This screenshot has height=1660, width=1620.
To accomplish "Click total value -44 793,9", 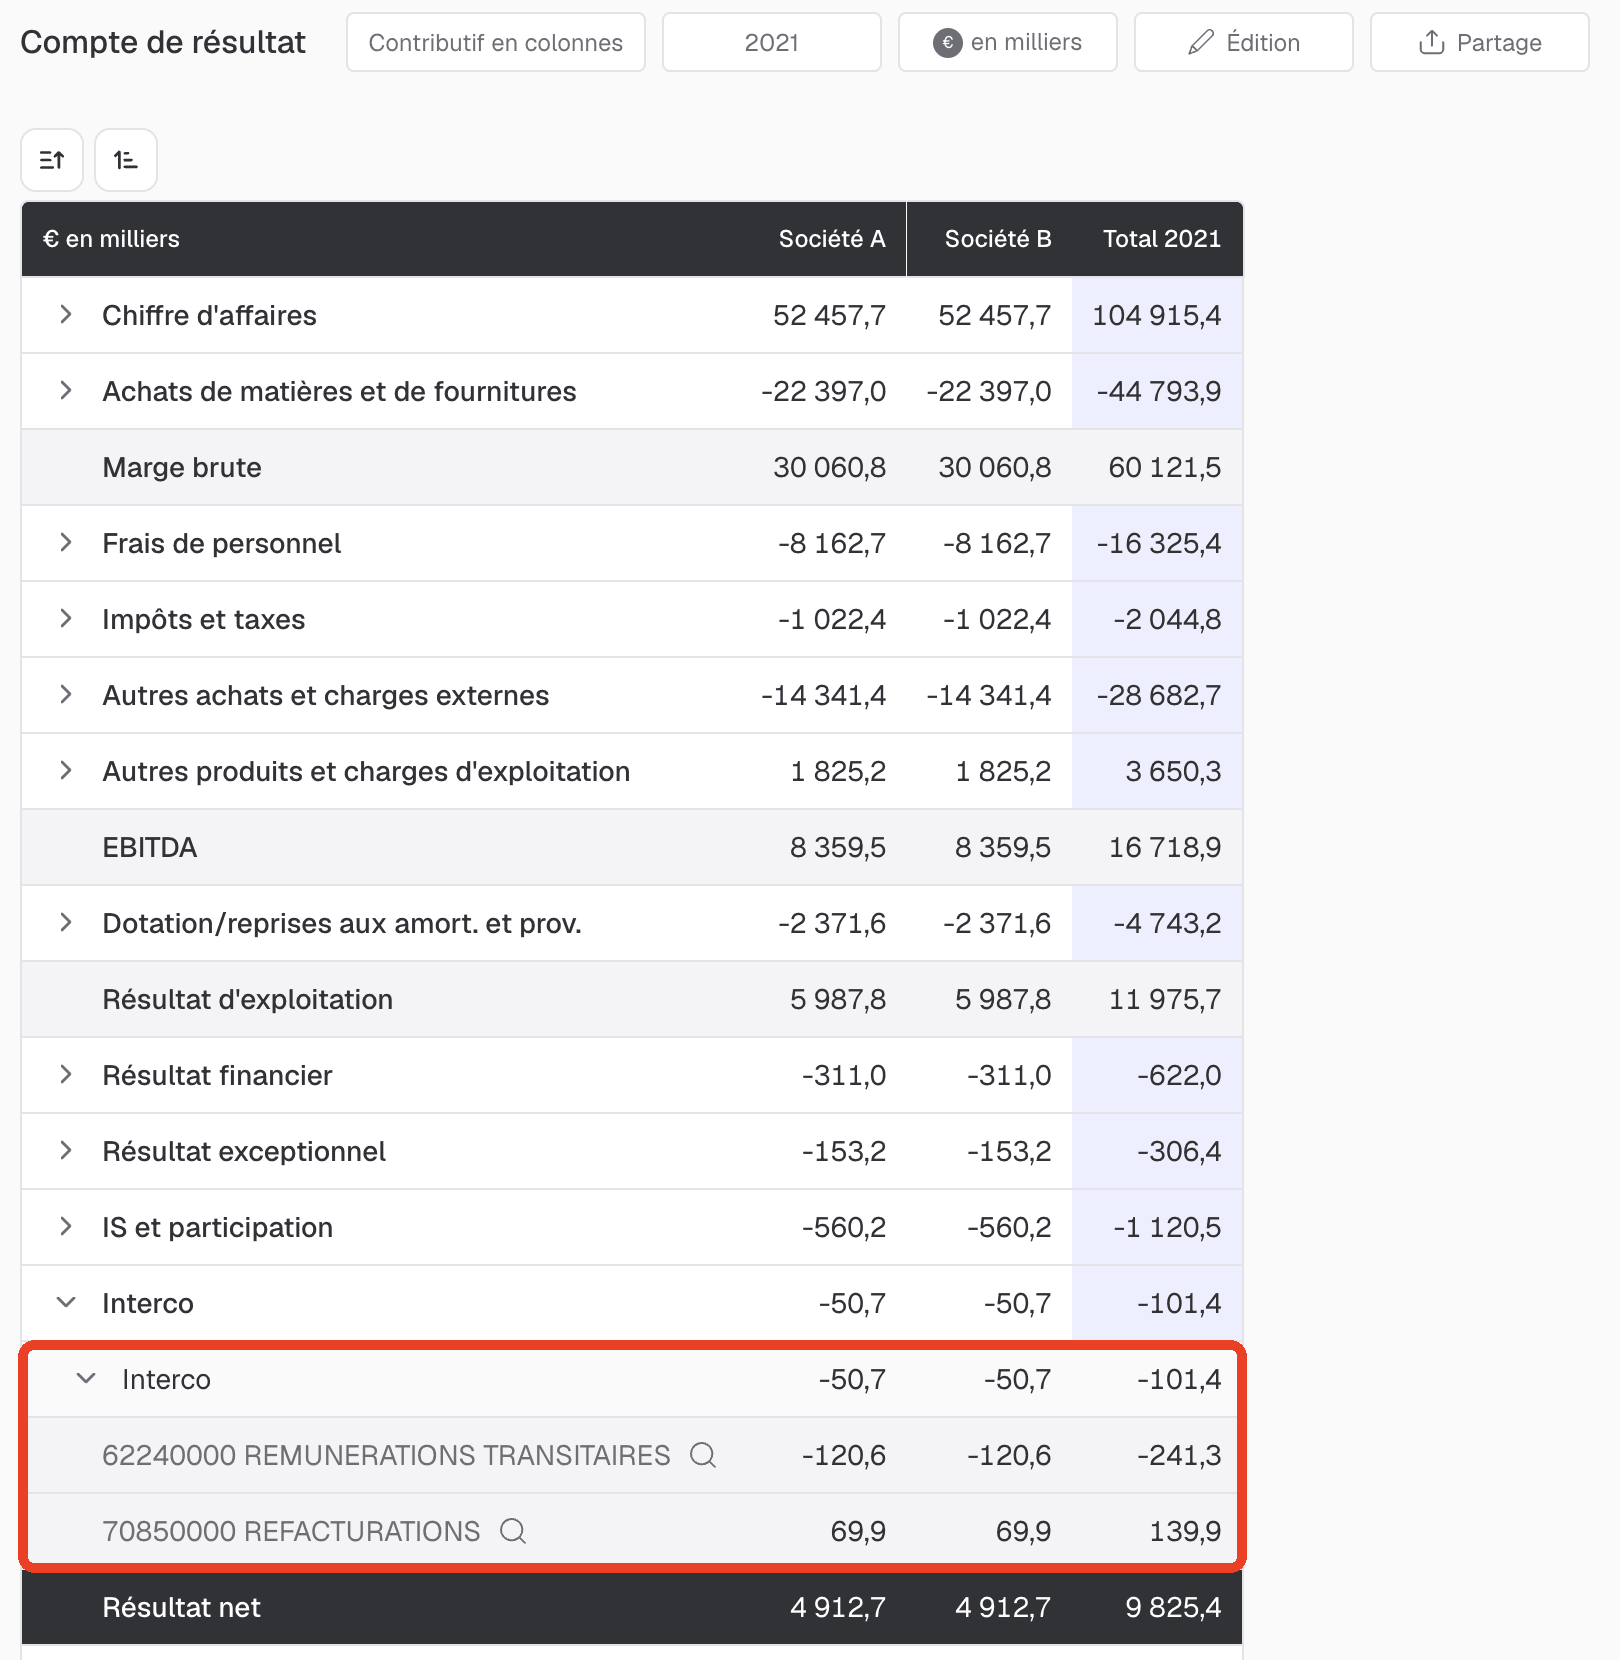I will 1159,391.
